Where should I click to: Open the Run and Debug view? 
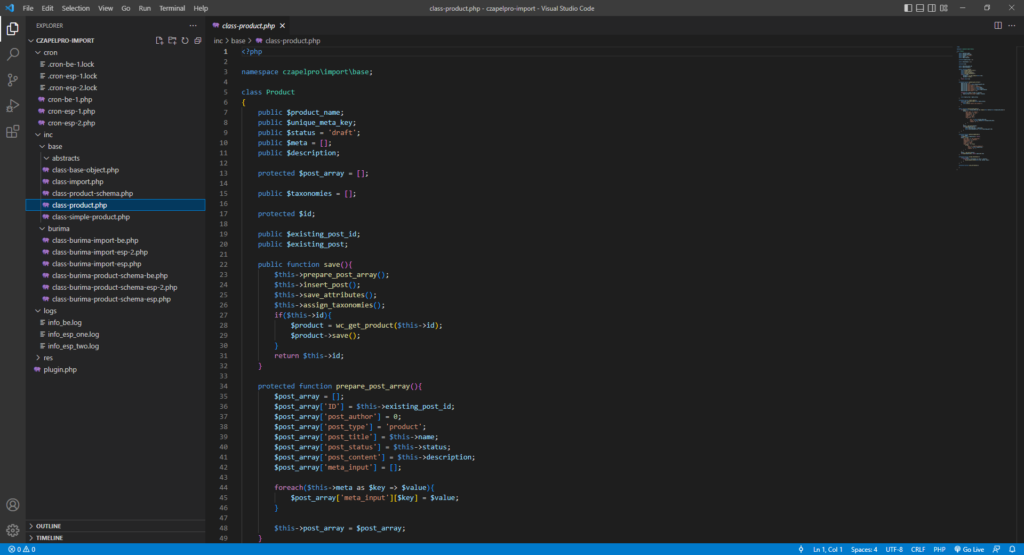12,106
